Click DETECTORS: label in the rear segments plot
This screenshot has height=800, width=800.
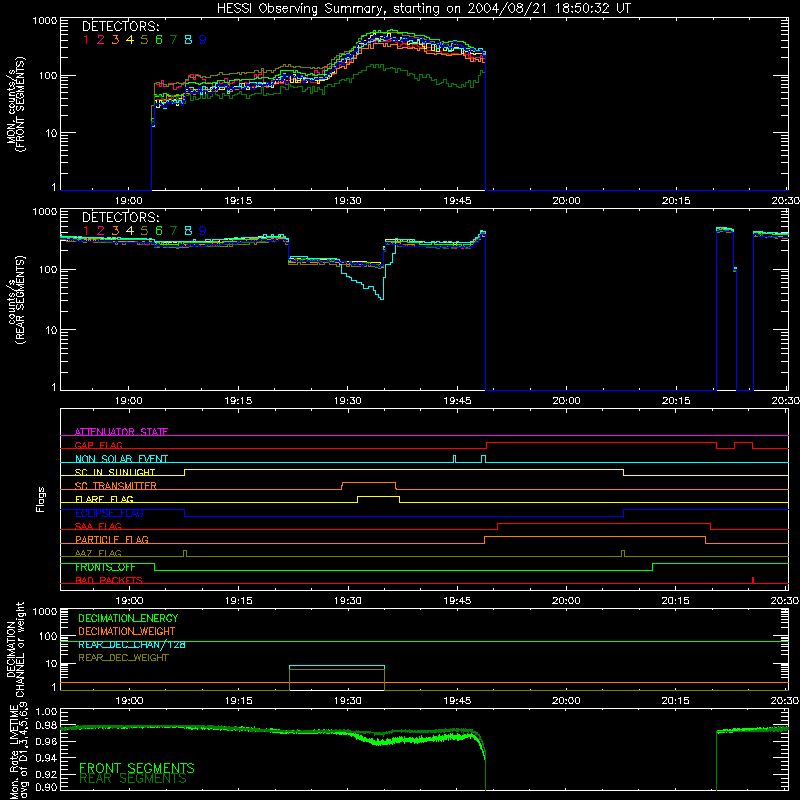point(121,217)
